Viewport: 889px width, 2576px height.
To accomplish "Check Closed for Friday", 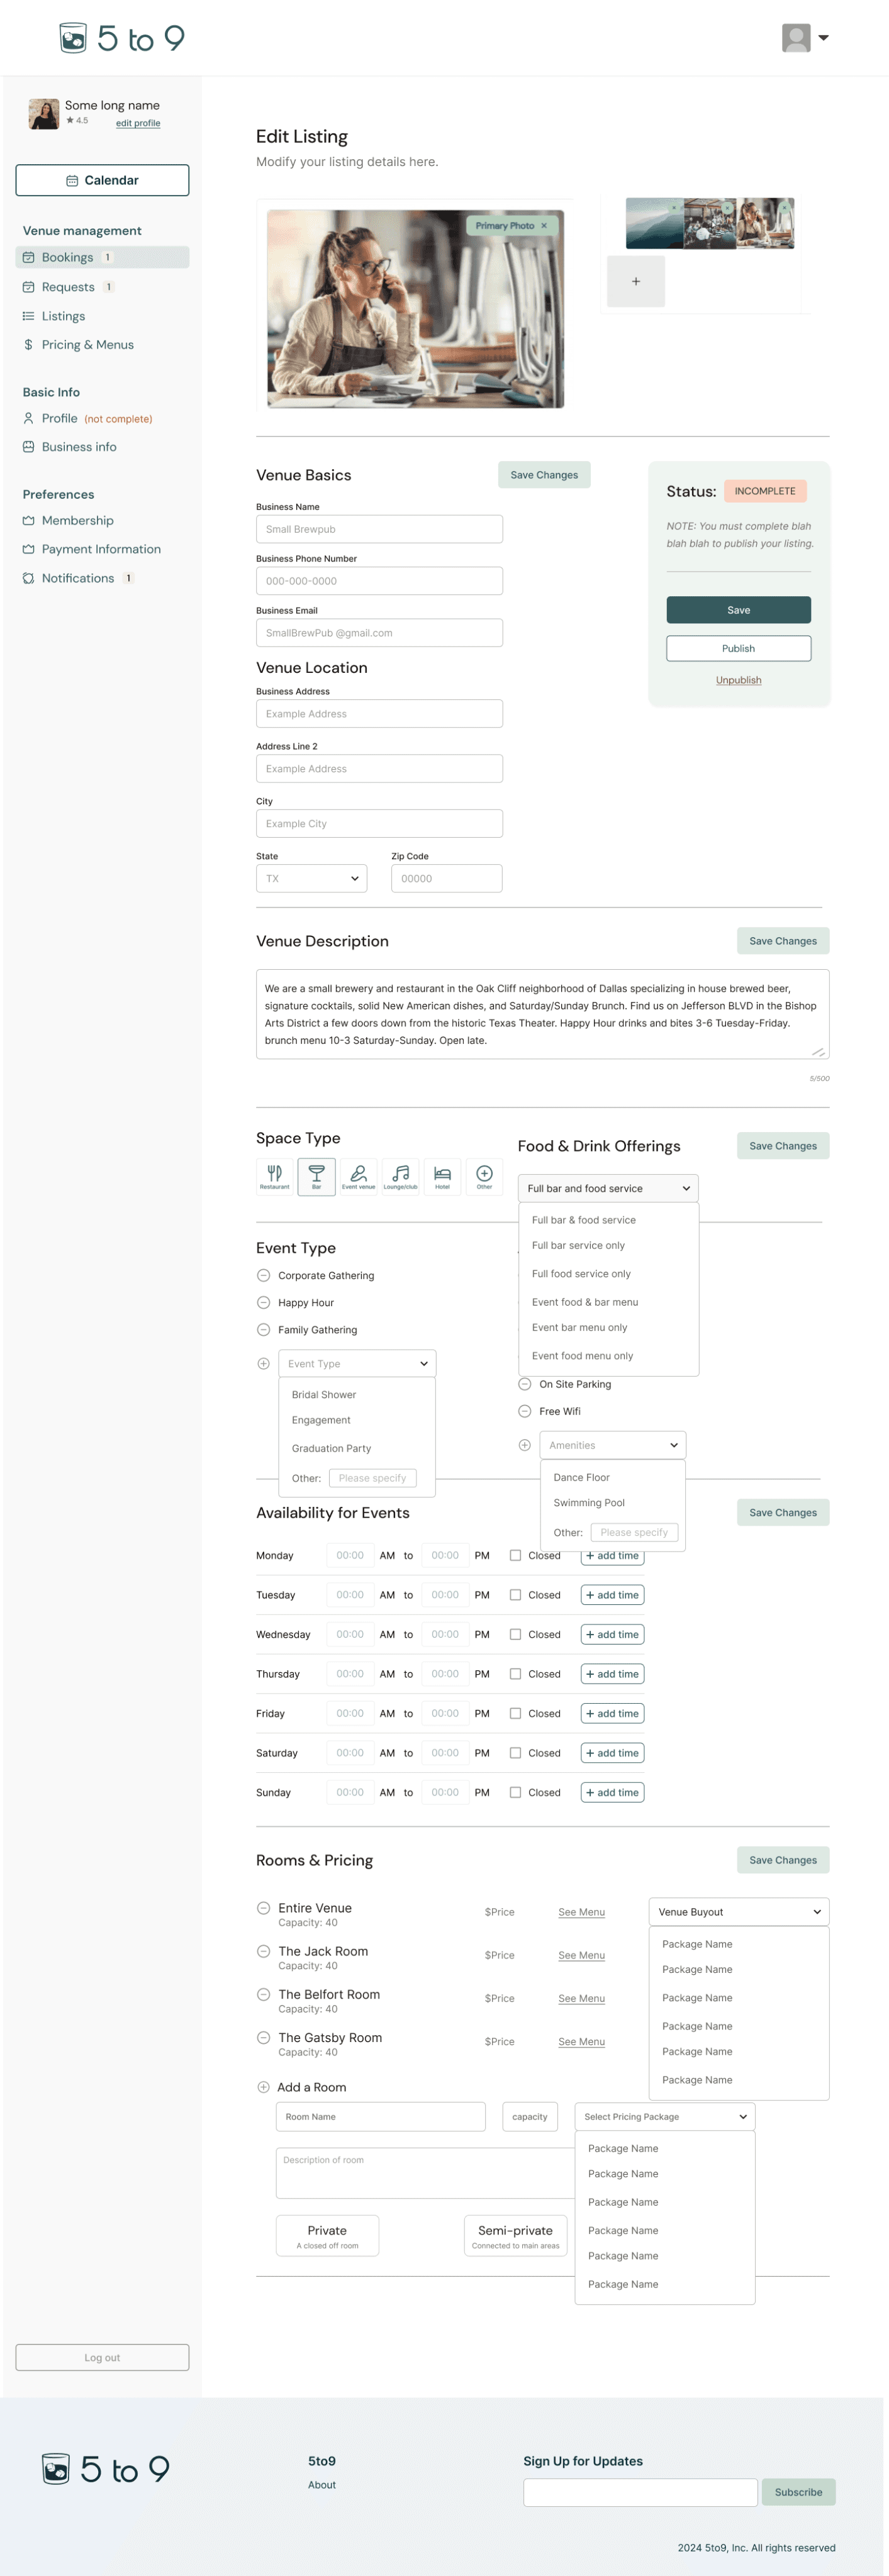I will coord(515,1713).
